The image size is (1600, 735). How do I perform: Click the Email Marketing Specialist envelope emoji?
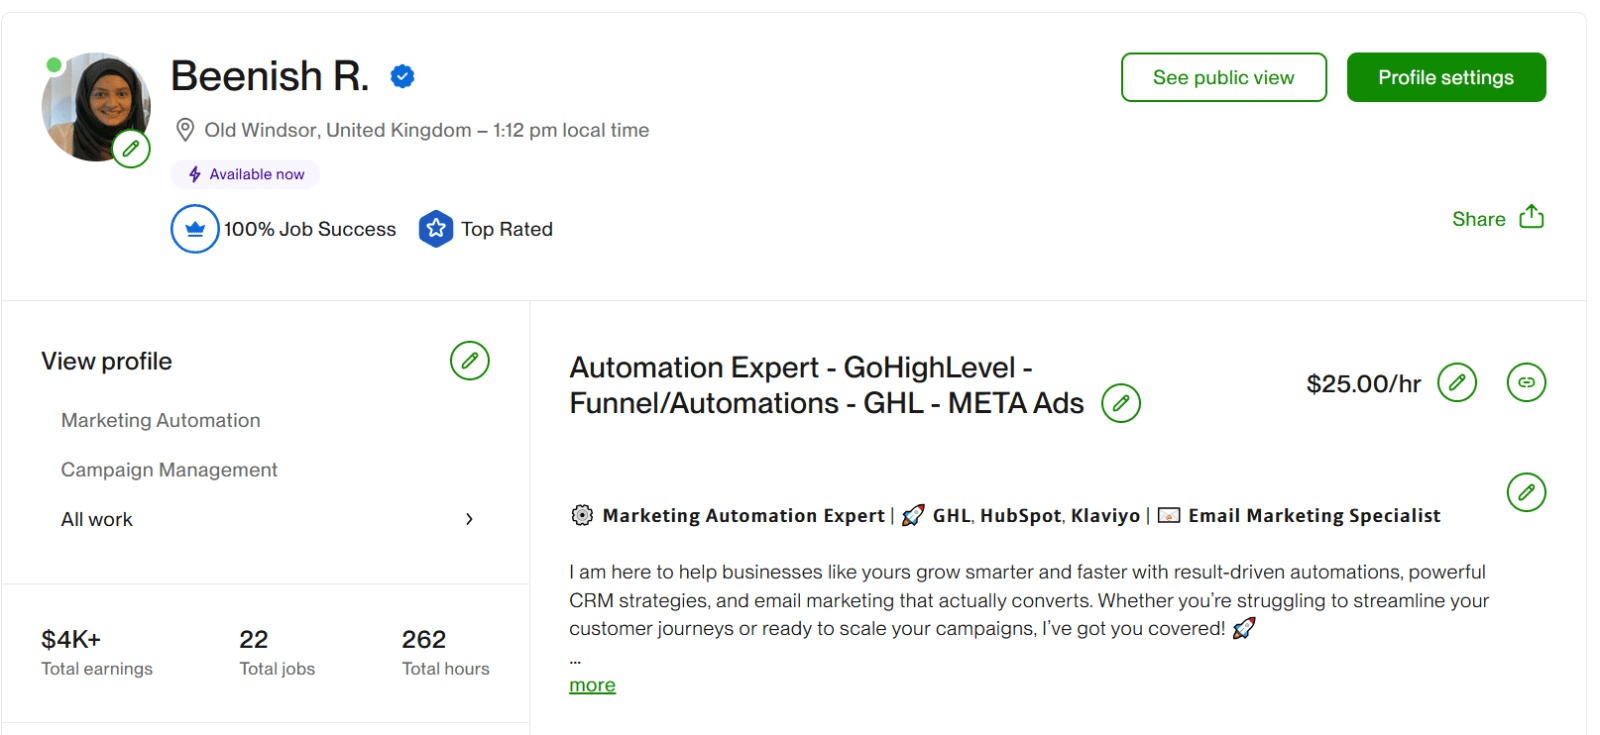click(x=1169, y=515)
